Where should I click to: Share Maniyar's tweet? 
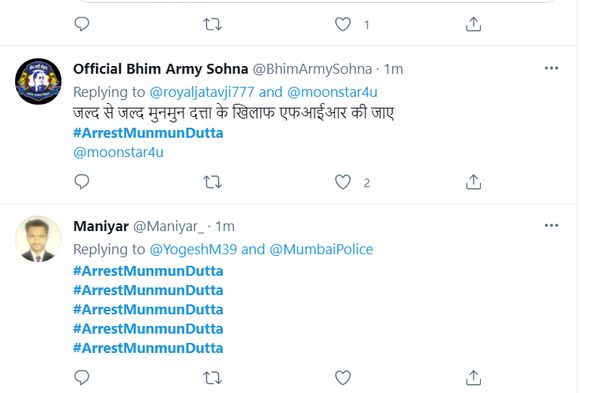click(473, 378)
